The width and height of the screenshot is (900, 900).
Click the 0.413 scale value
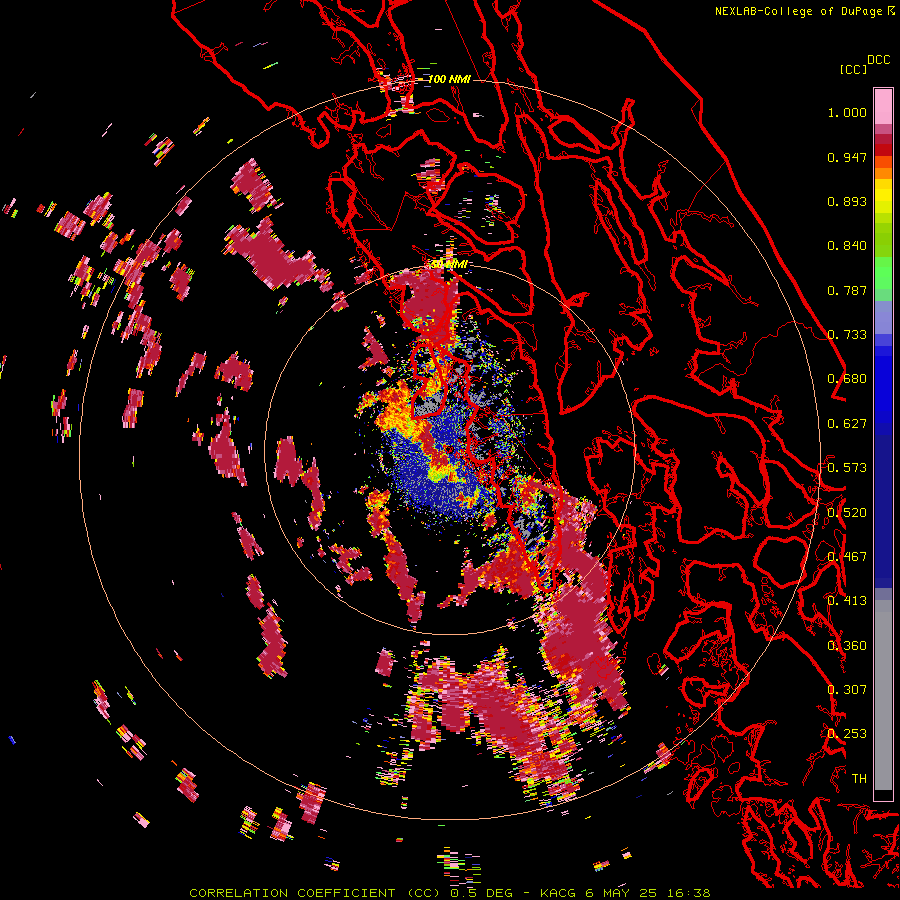(x=847, y=601)
